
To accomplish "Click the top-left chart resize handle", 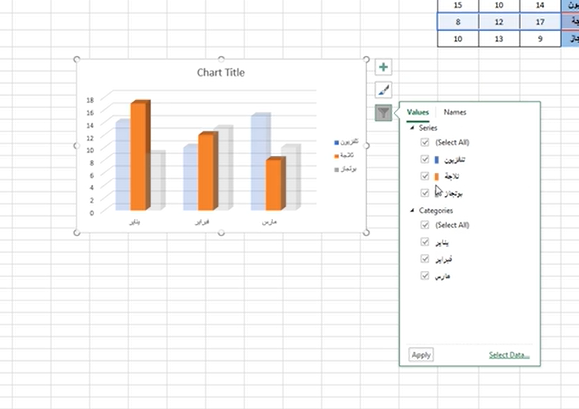I will point(77,59).
